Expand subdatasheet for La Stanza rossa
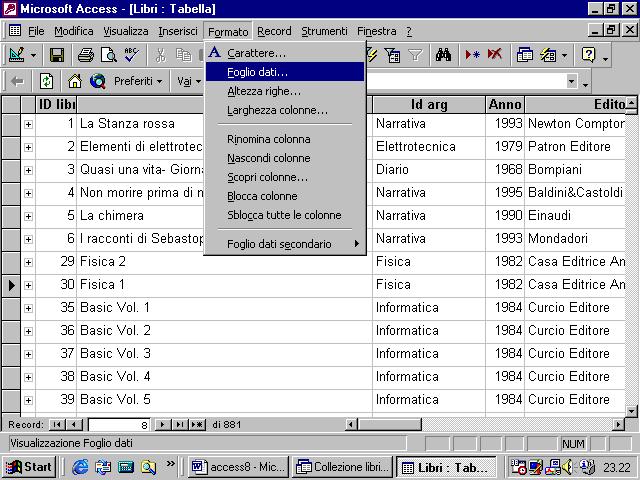Viewport: 640px width, 480px height. (x=28, y=124)
